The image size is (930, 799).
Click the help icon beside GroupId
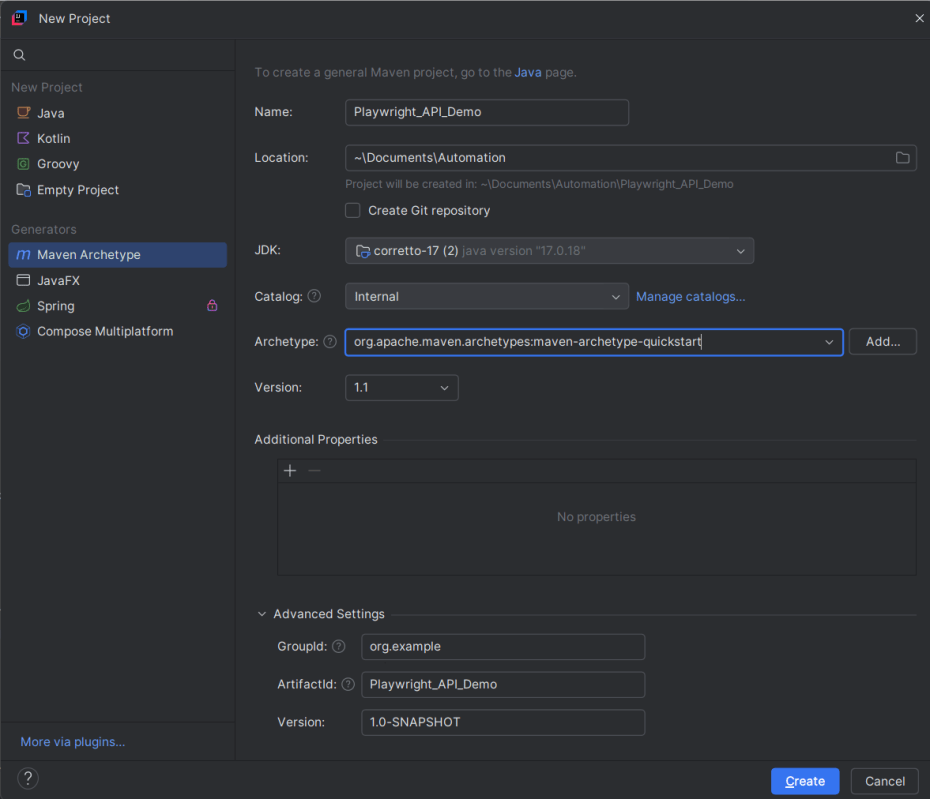pyautogui.click(x=338, y=646)
